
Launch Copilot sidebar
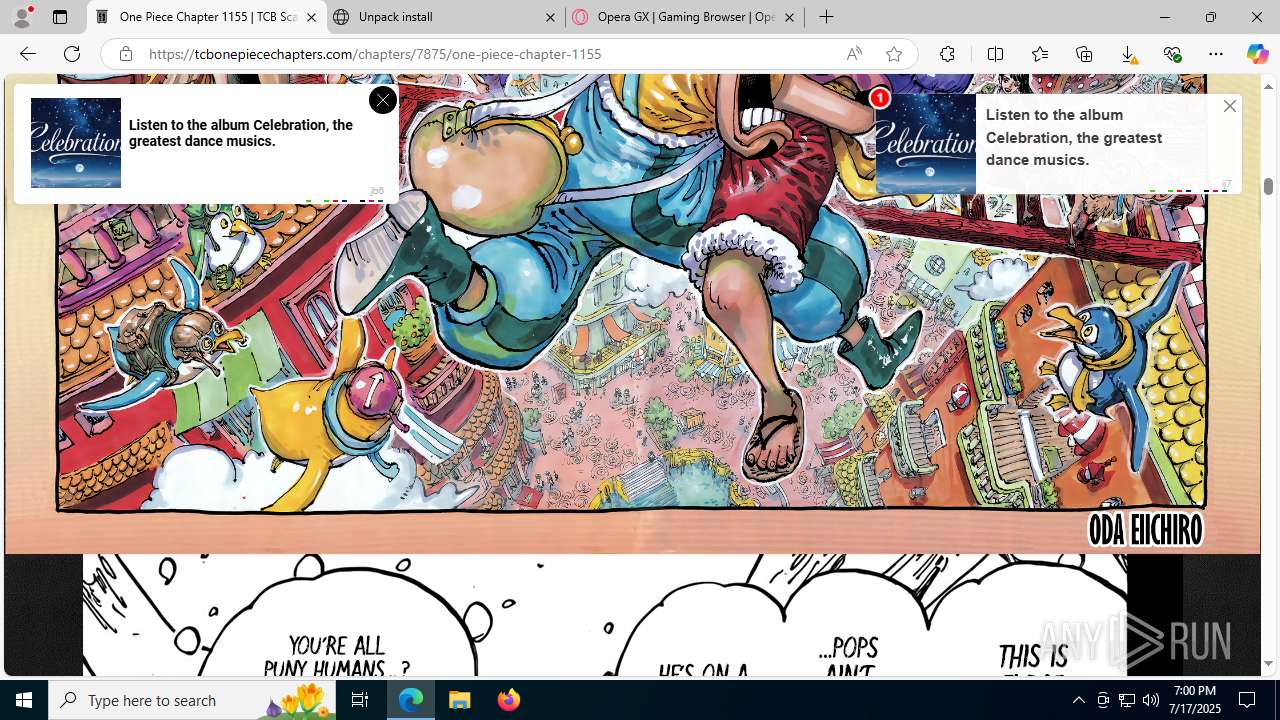[1257, 54]
